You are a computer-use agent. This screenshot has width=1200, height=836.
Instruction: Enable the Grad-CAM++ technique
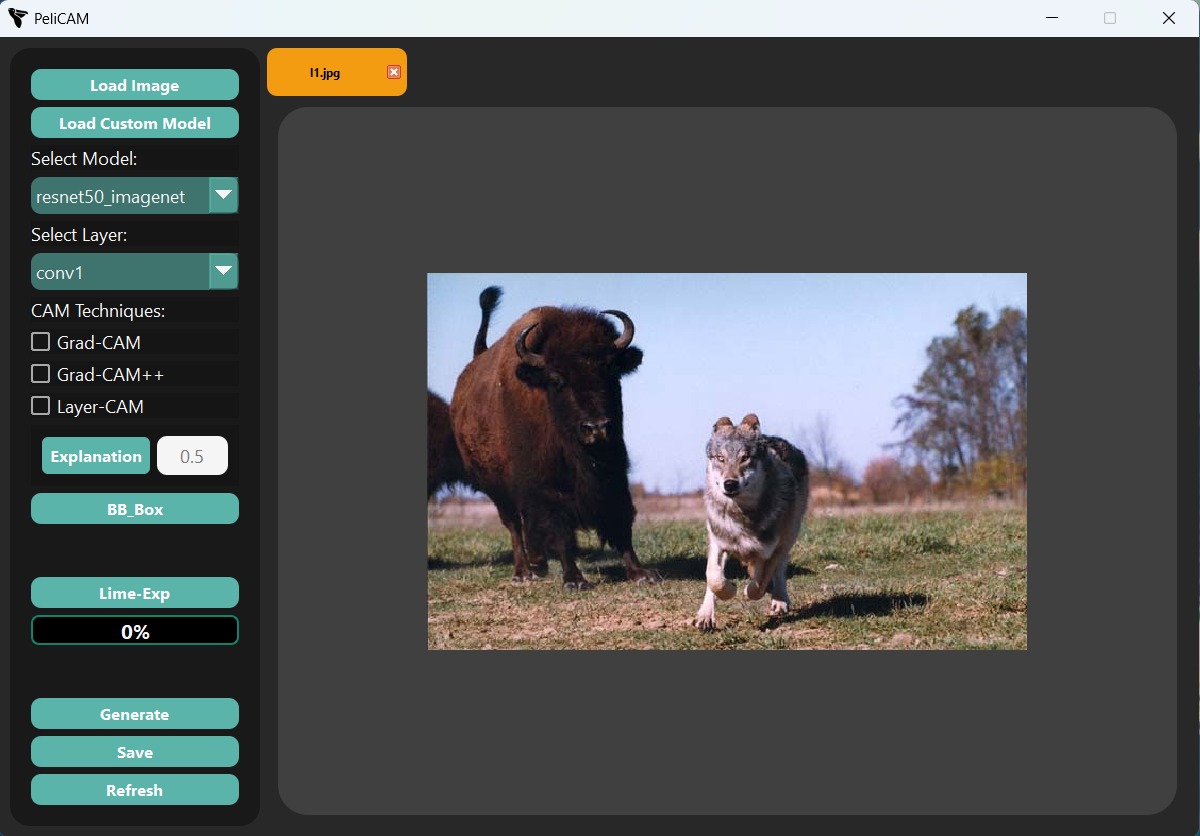click(40, 373)
